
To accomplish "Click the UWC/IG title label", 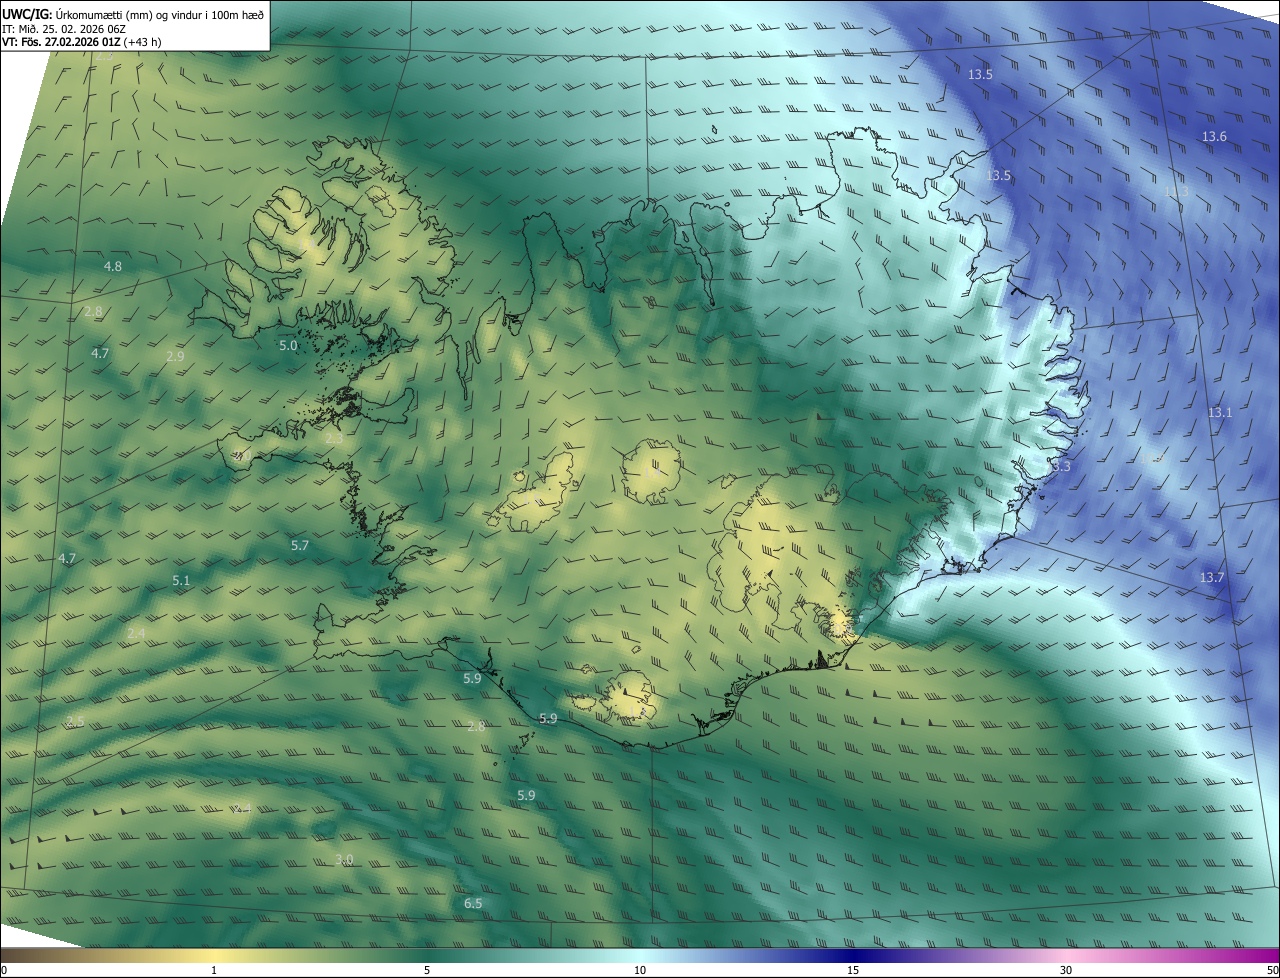I will coord(27,14).
